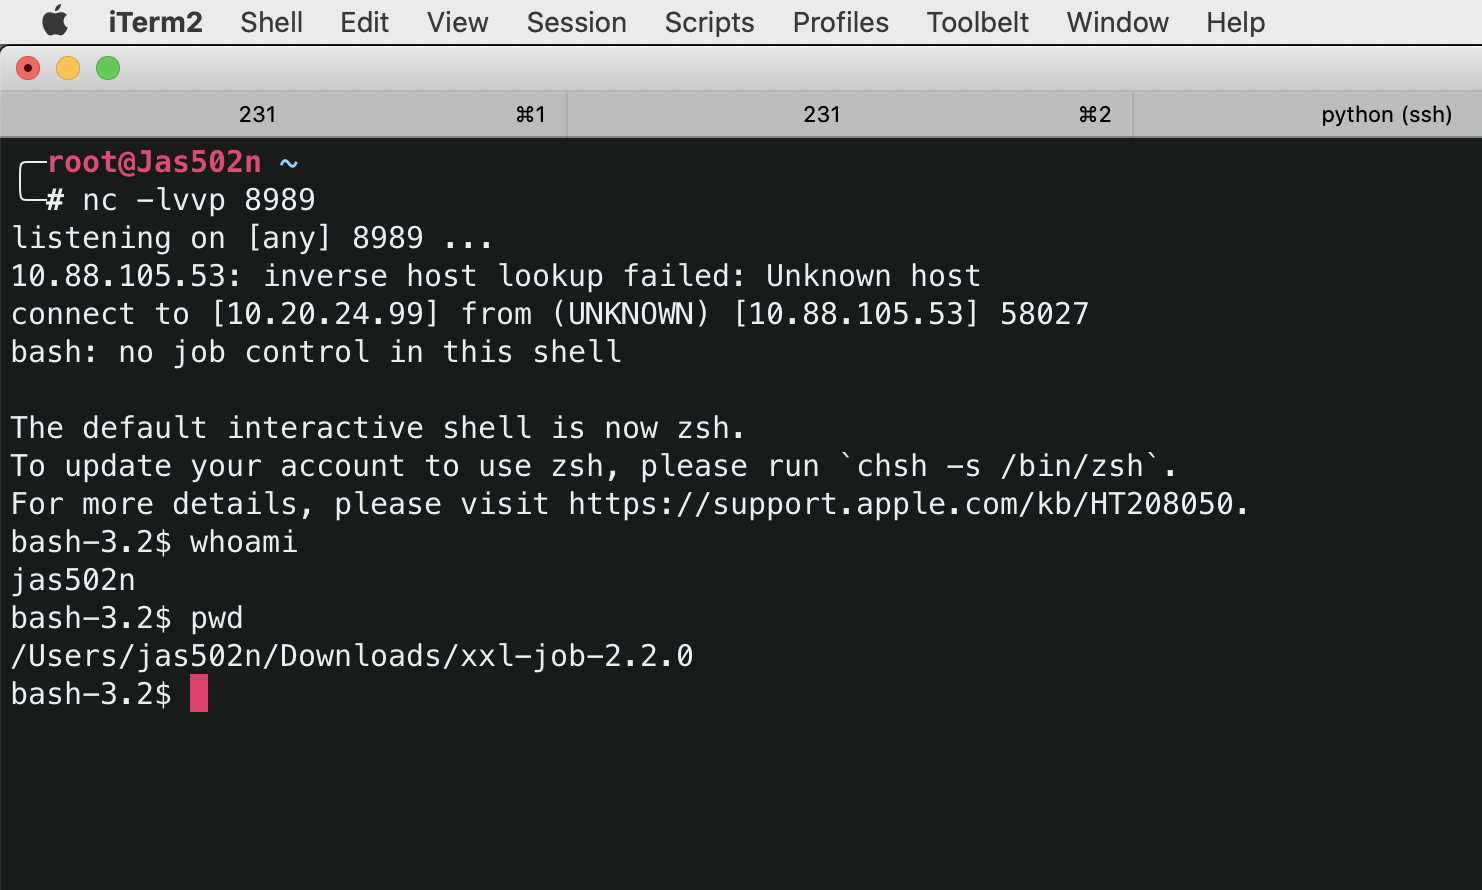Switch to the first 231 tab
This screenshot has width=1482, height=890.
[284, 114]
